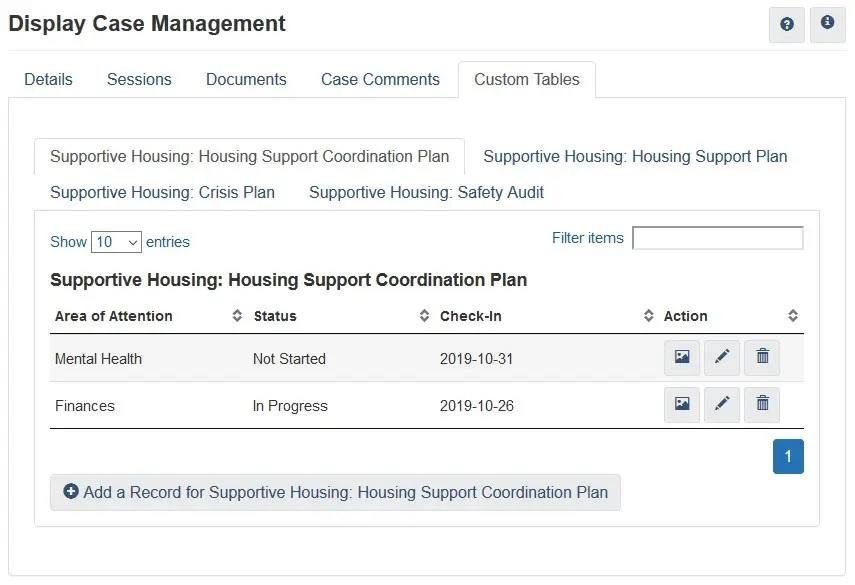The height and width of the screenshot is (585, 855).
Task: Click the pencil edit icon for Mental Health
Action: point(722,357)
